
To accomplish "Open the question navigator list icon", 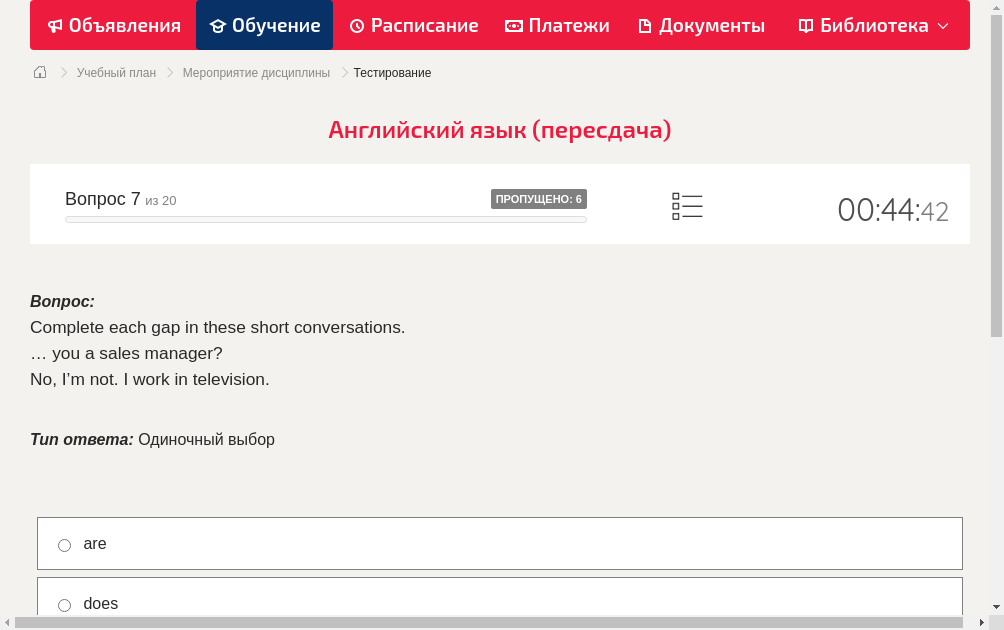I will [x=687, y=206].
